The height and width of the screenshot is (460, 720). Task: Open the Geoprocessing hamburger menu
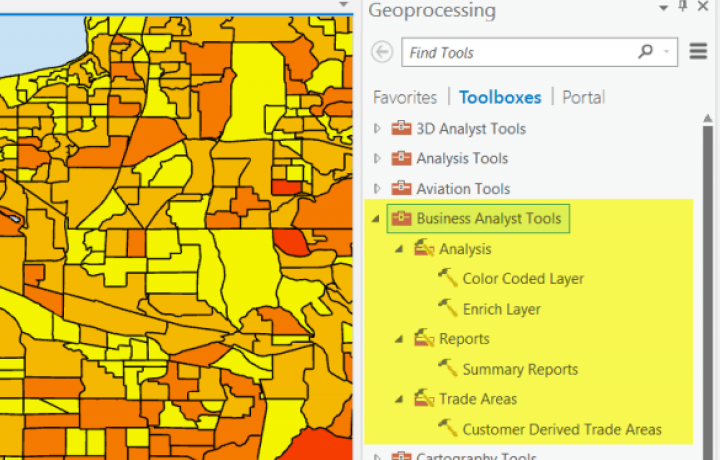pyautogui.click(x=698, y=51)
